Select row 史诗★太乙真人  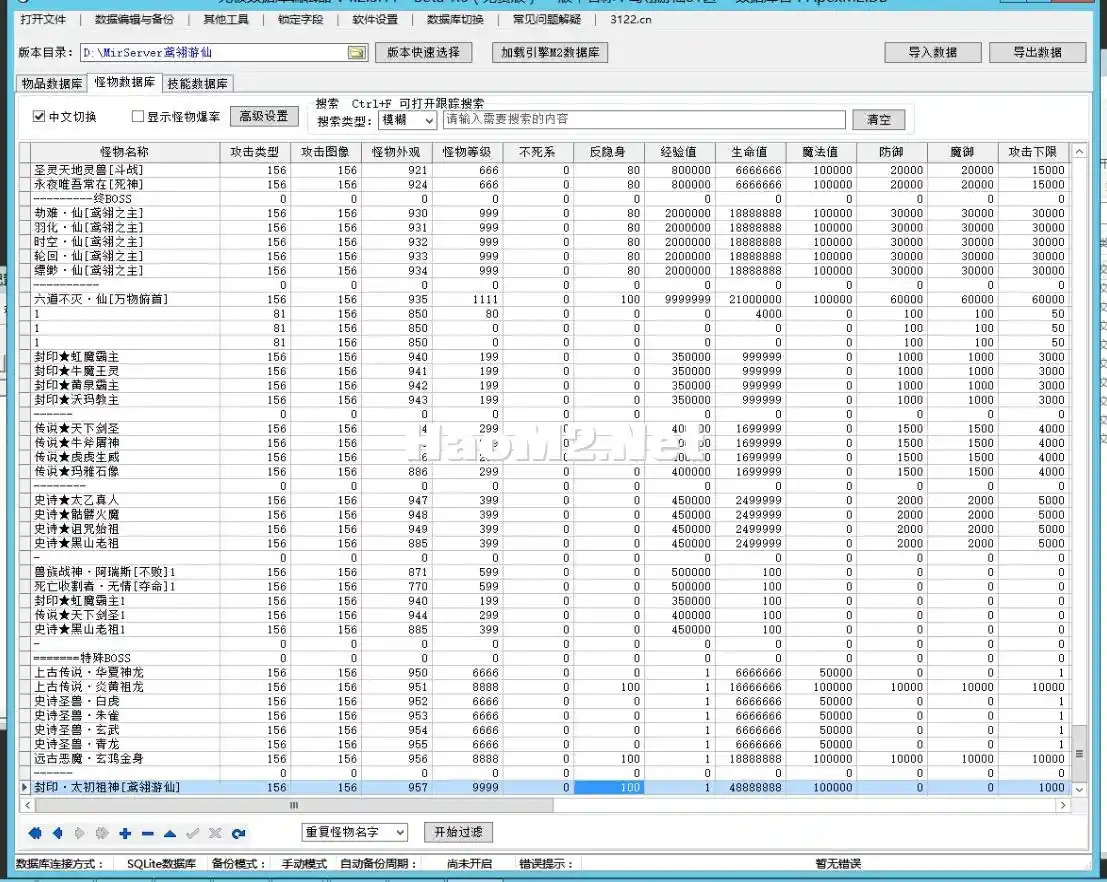(544, 500)
